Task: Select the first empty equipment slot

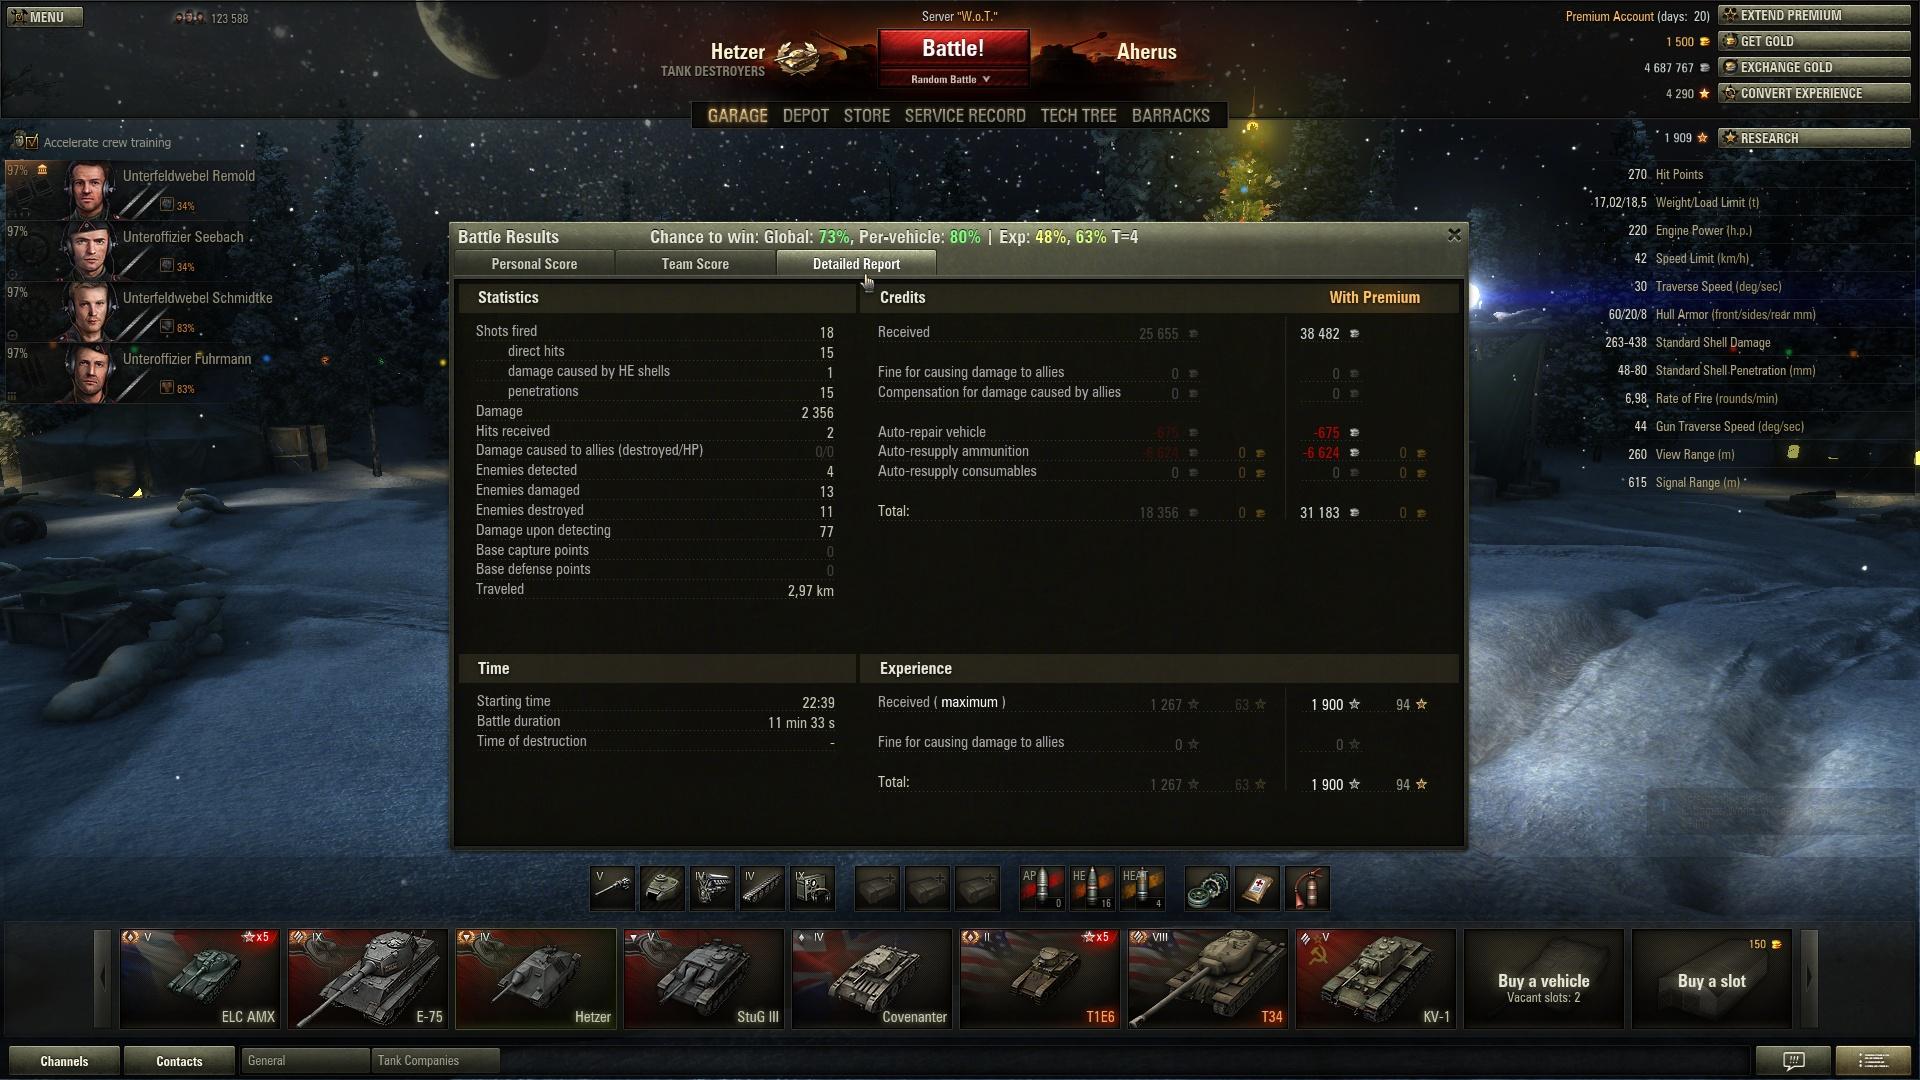Action: (x=877, y=888)
